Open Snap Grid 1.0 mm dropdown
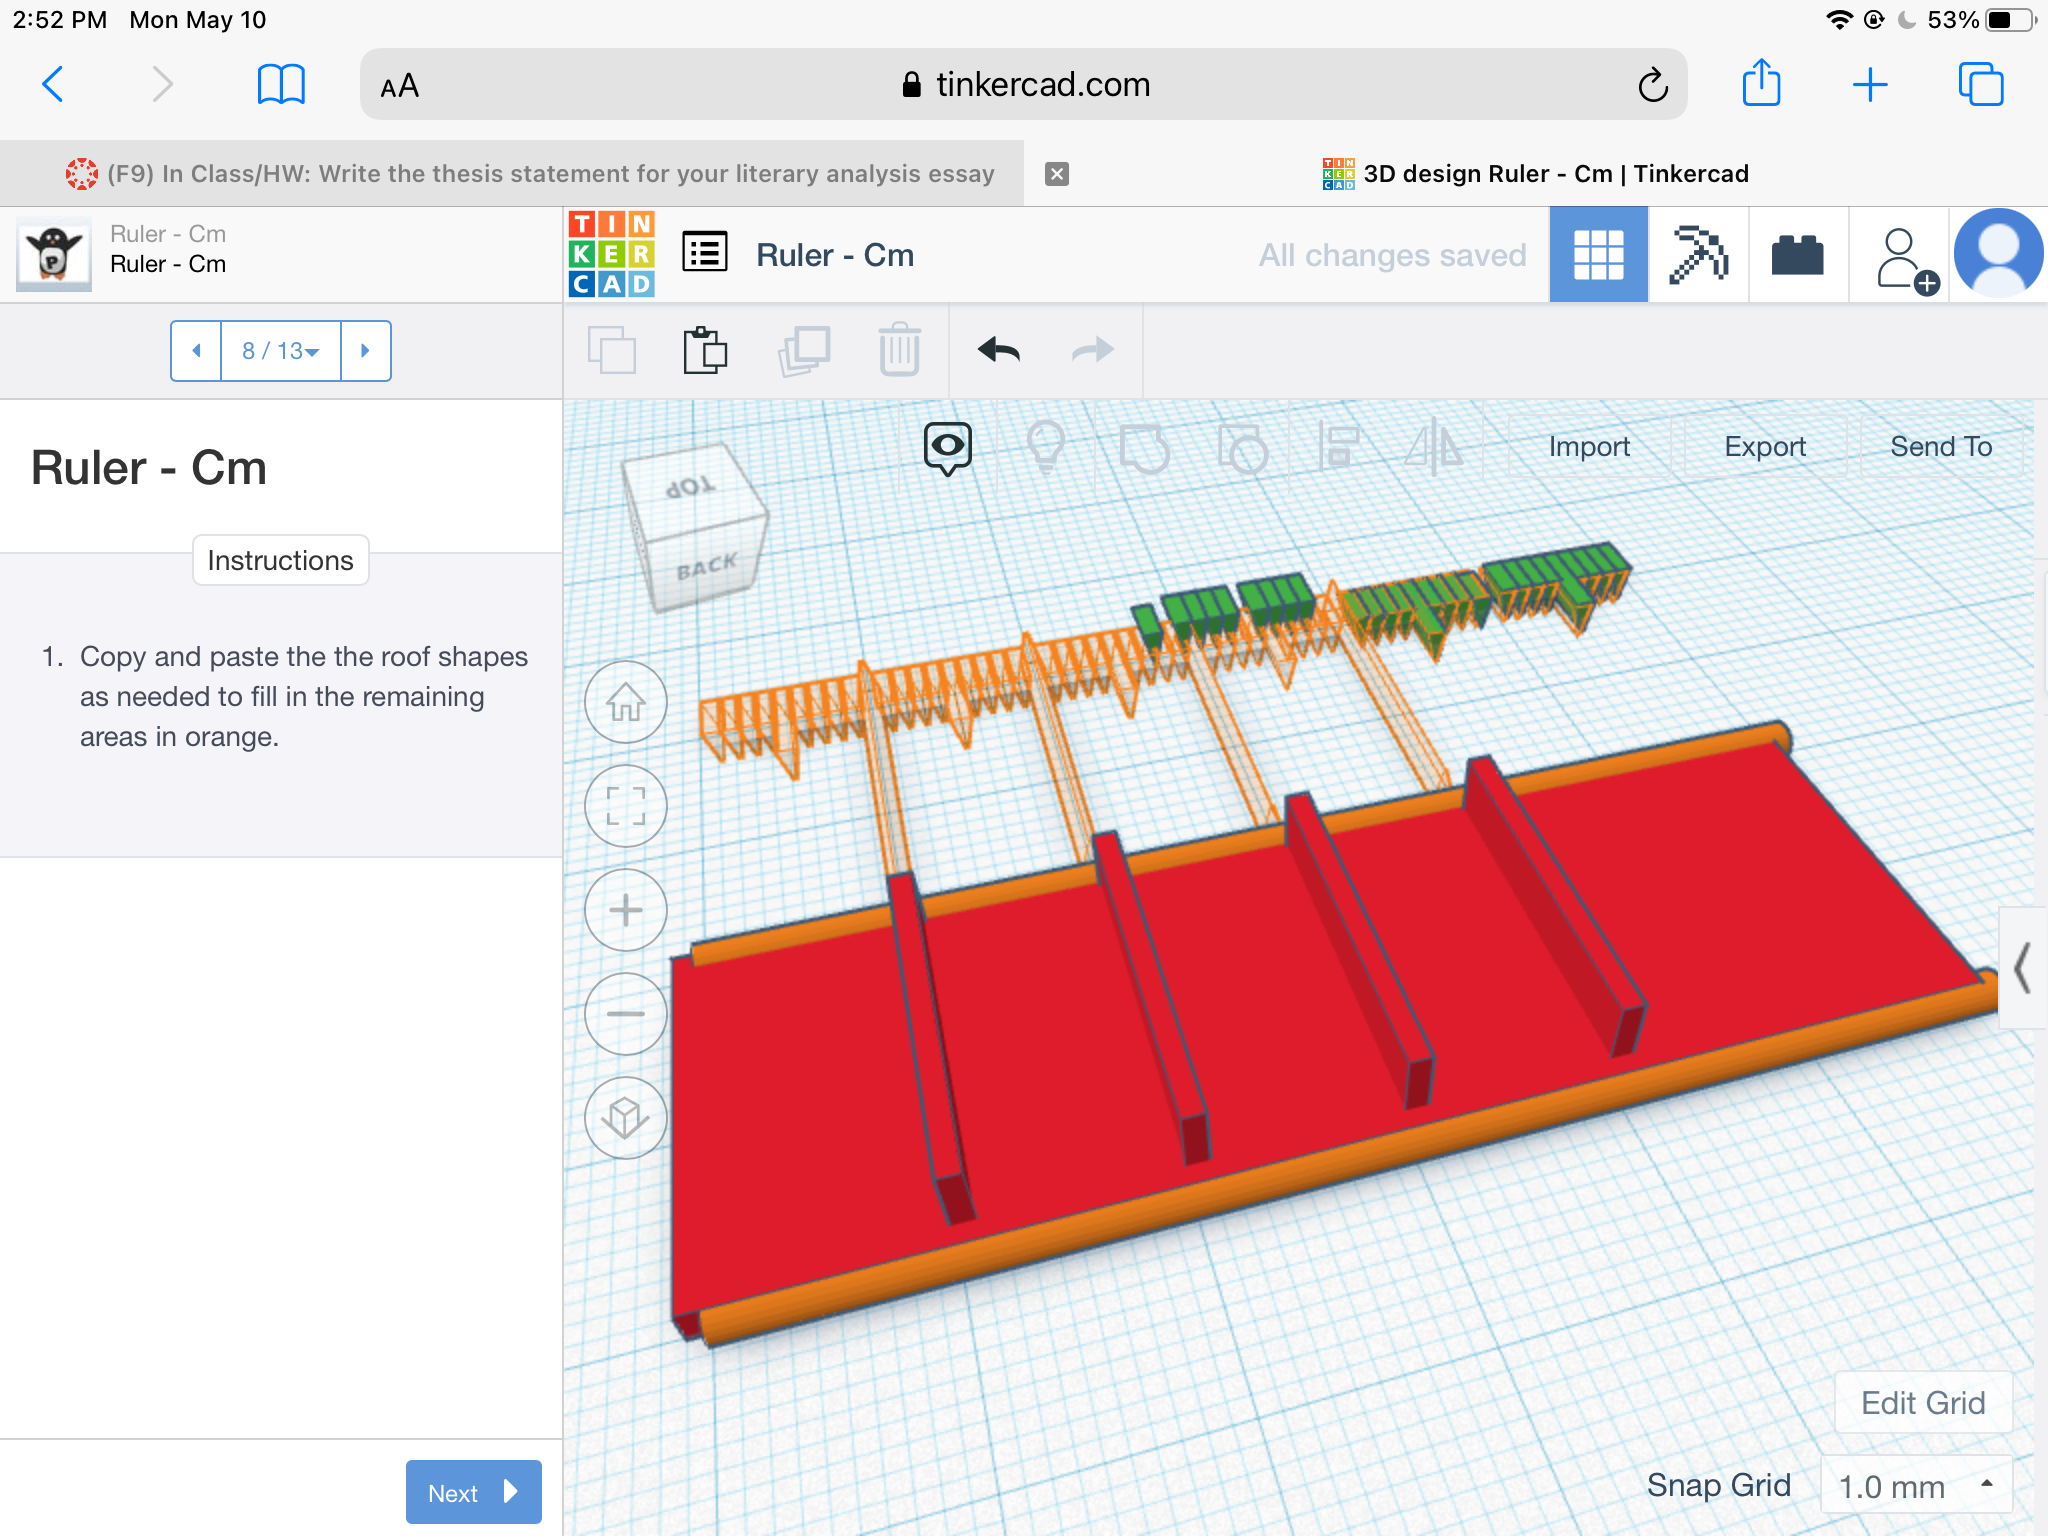The width and height of the screenshot is (2048, 1536). coord(1916,1486)
